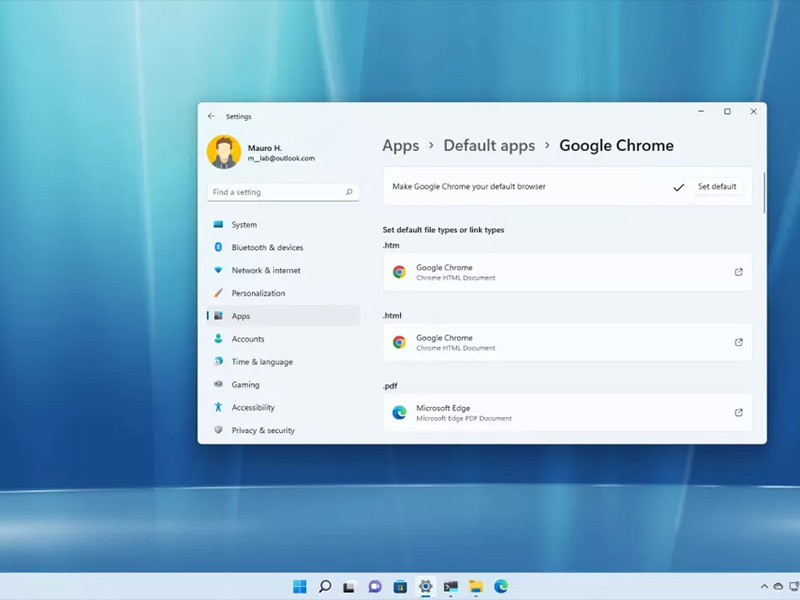Go to Default apps in the breadcrumb

(x=489, y=146)
